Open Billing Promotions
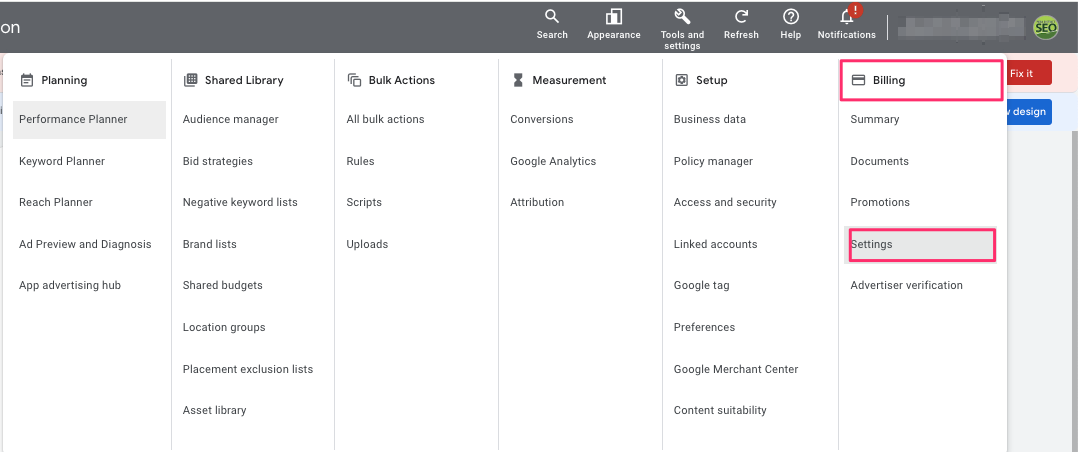Image resolution: width=1078 pixels, height=452 pixels. pos(880,202)
